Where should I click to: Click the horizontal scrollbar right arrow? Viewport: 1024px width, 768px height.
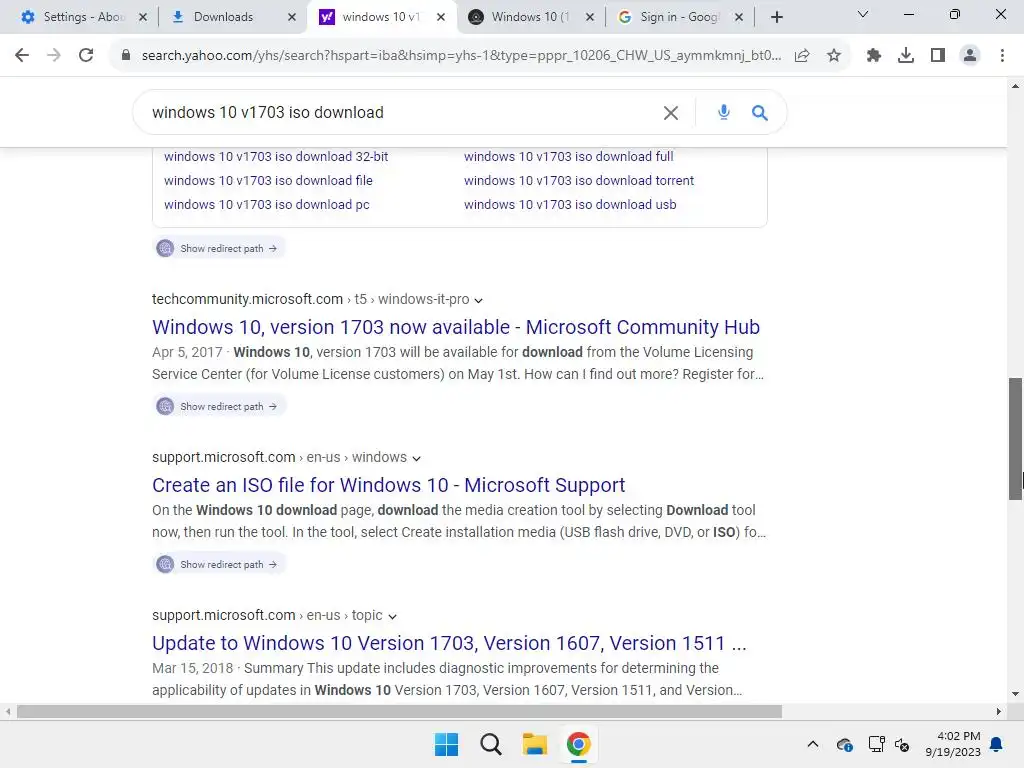click(999, 712)
